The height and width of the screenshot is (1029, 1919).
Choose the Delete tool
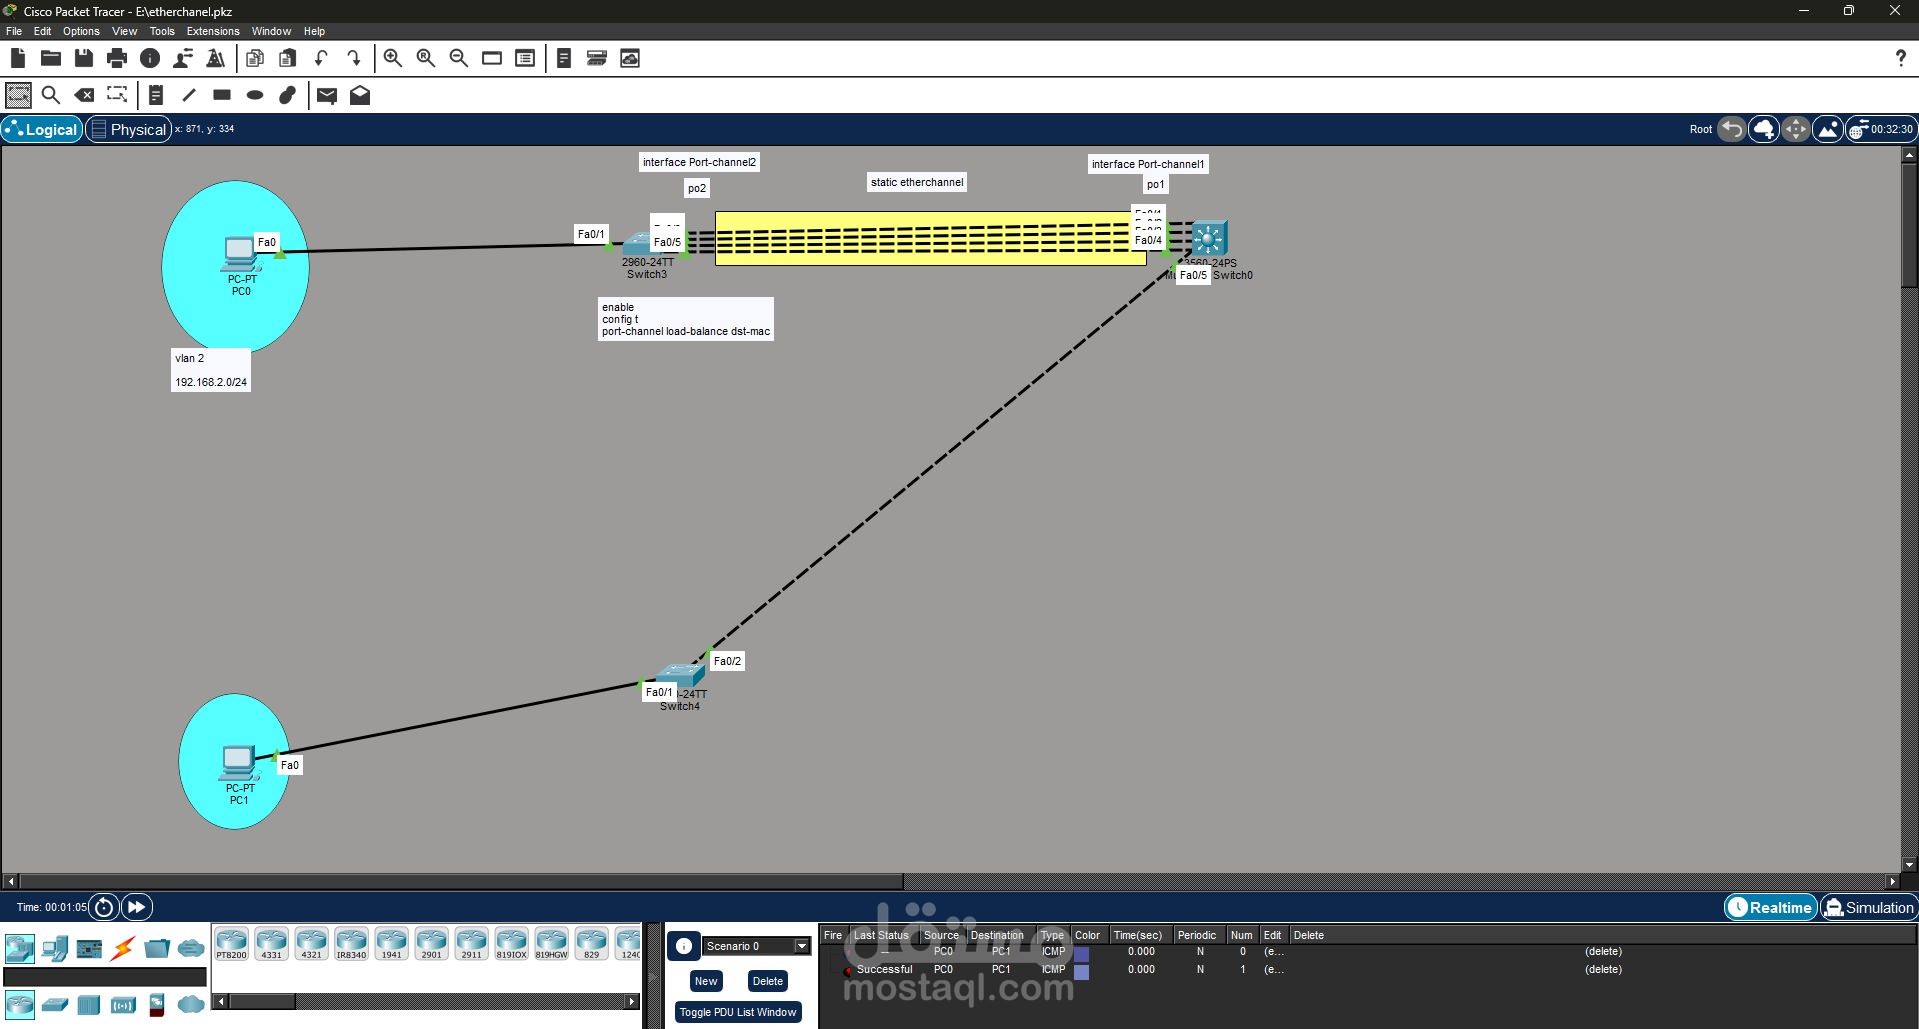click(x=85, y=95)
